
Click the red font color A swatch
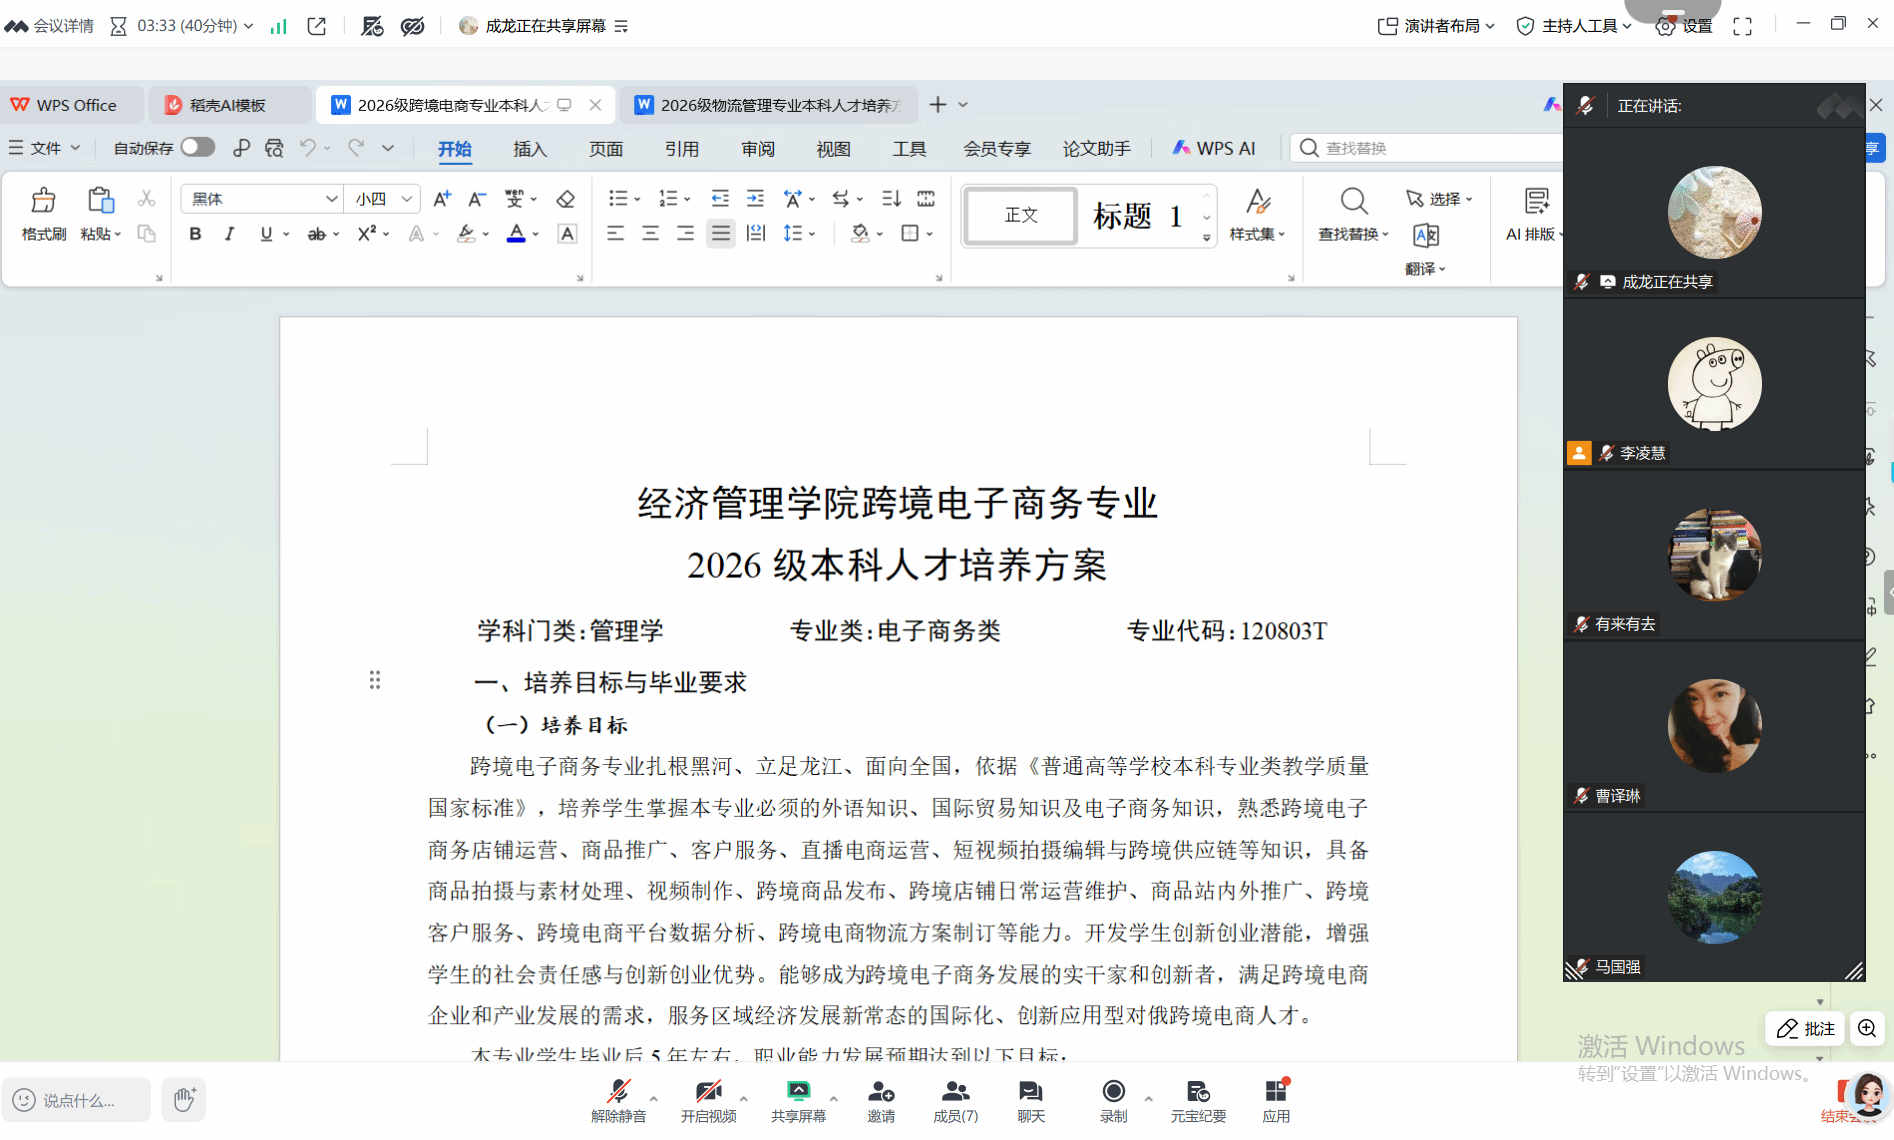(516, 234)
